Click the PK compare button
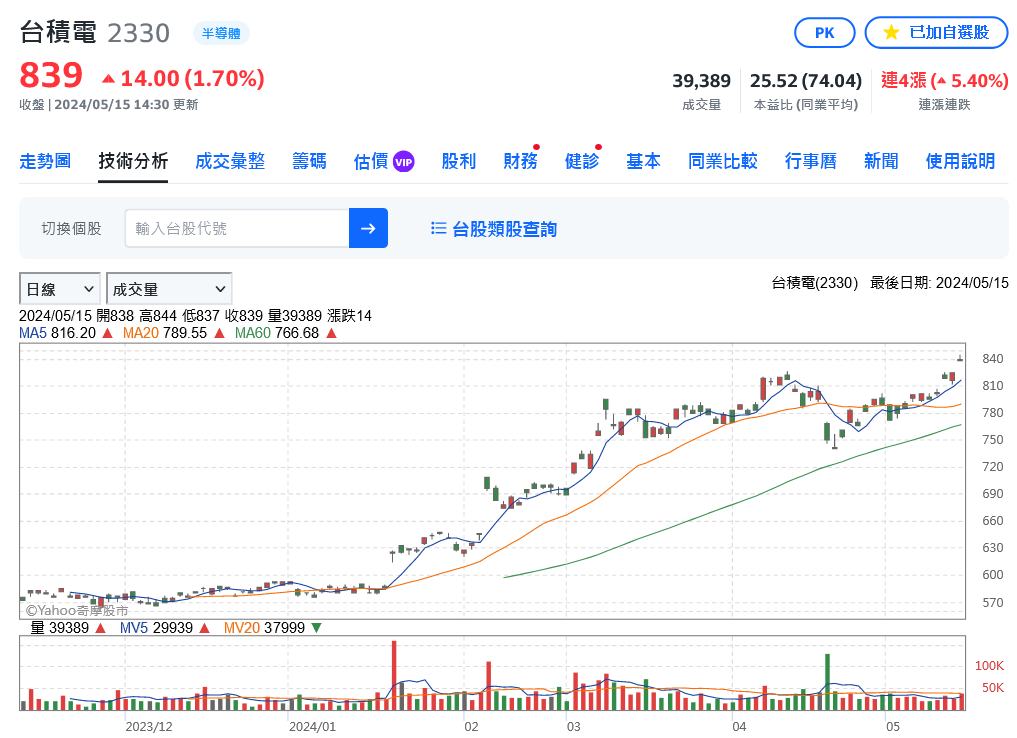This screenshot has width=1017, height=738. pos(824,32)
